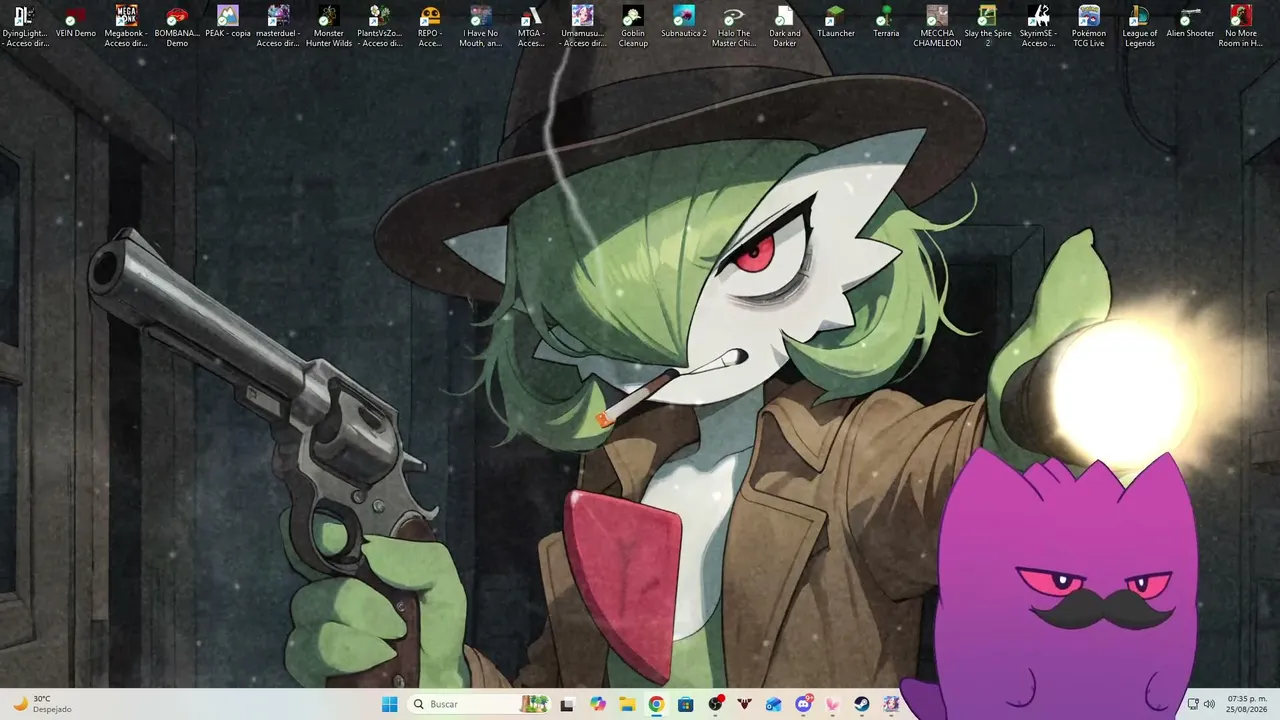Launch Copilot from the taskbar
The image size is (1280, 720).
[598, 704]
